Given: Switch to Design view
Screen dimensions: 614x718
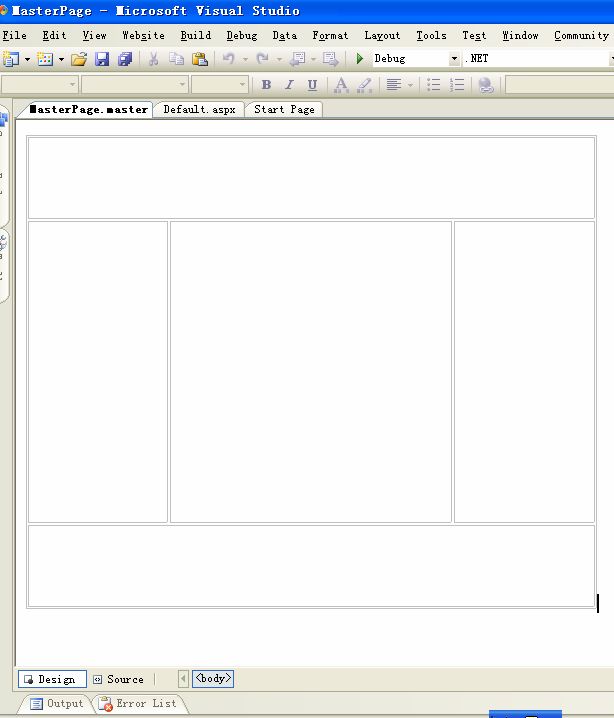Looking at the screenshot, I should tap(52, 679).
